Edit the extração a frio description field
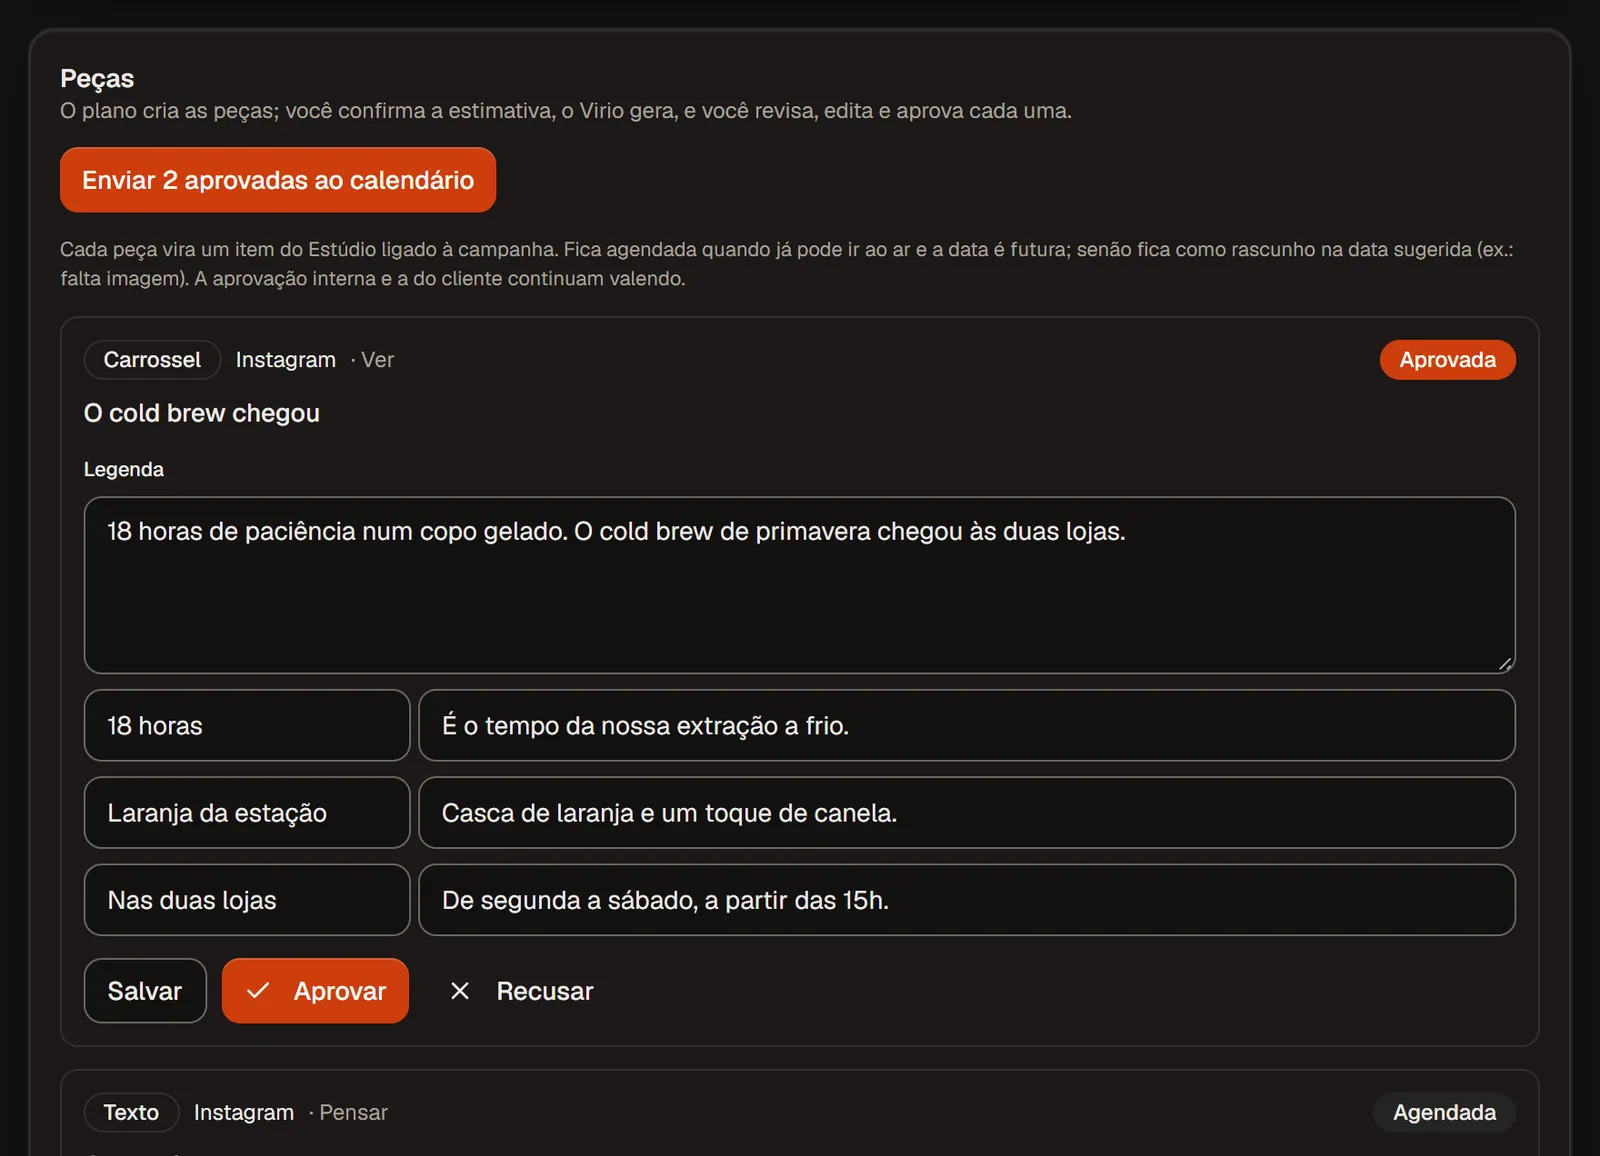This screenshot has width=1600, height=1156. point(967,725)
